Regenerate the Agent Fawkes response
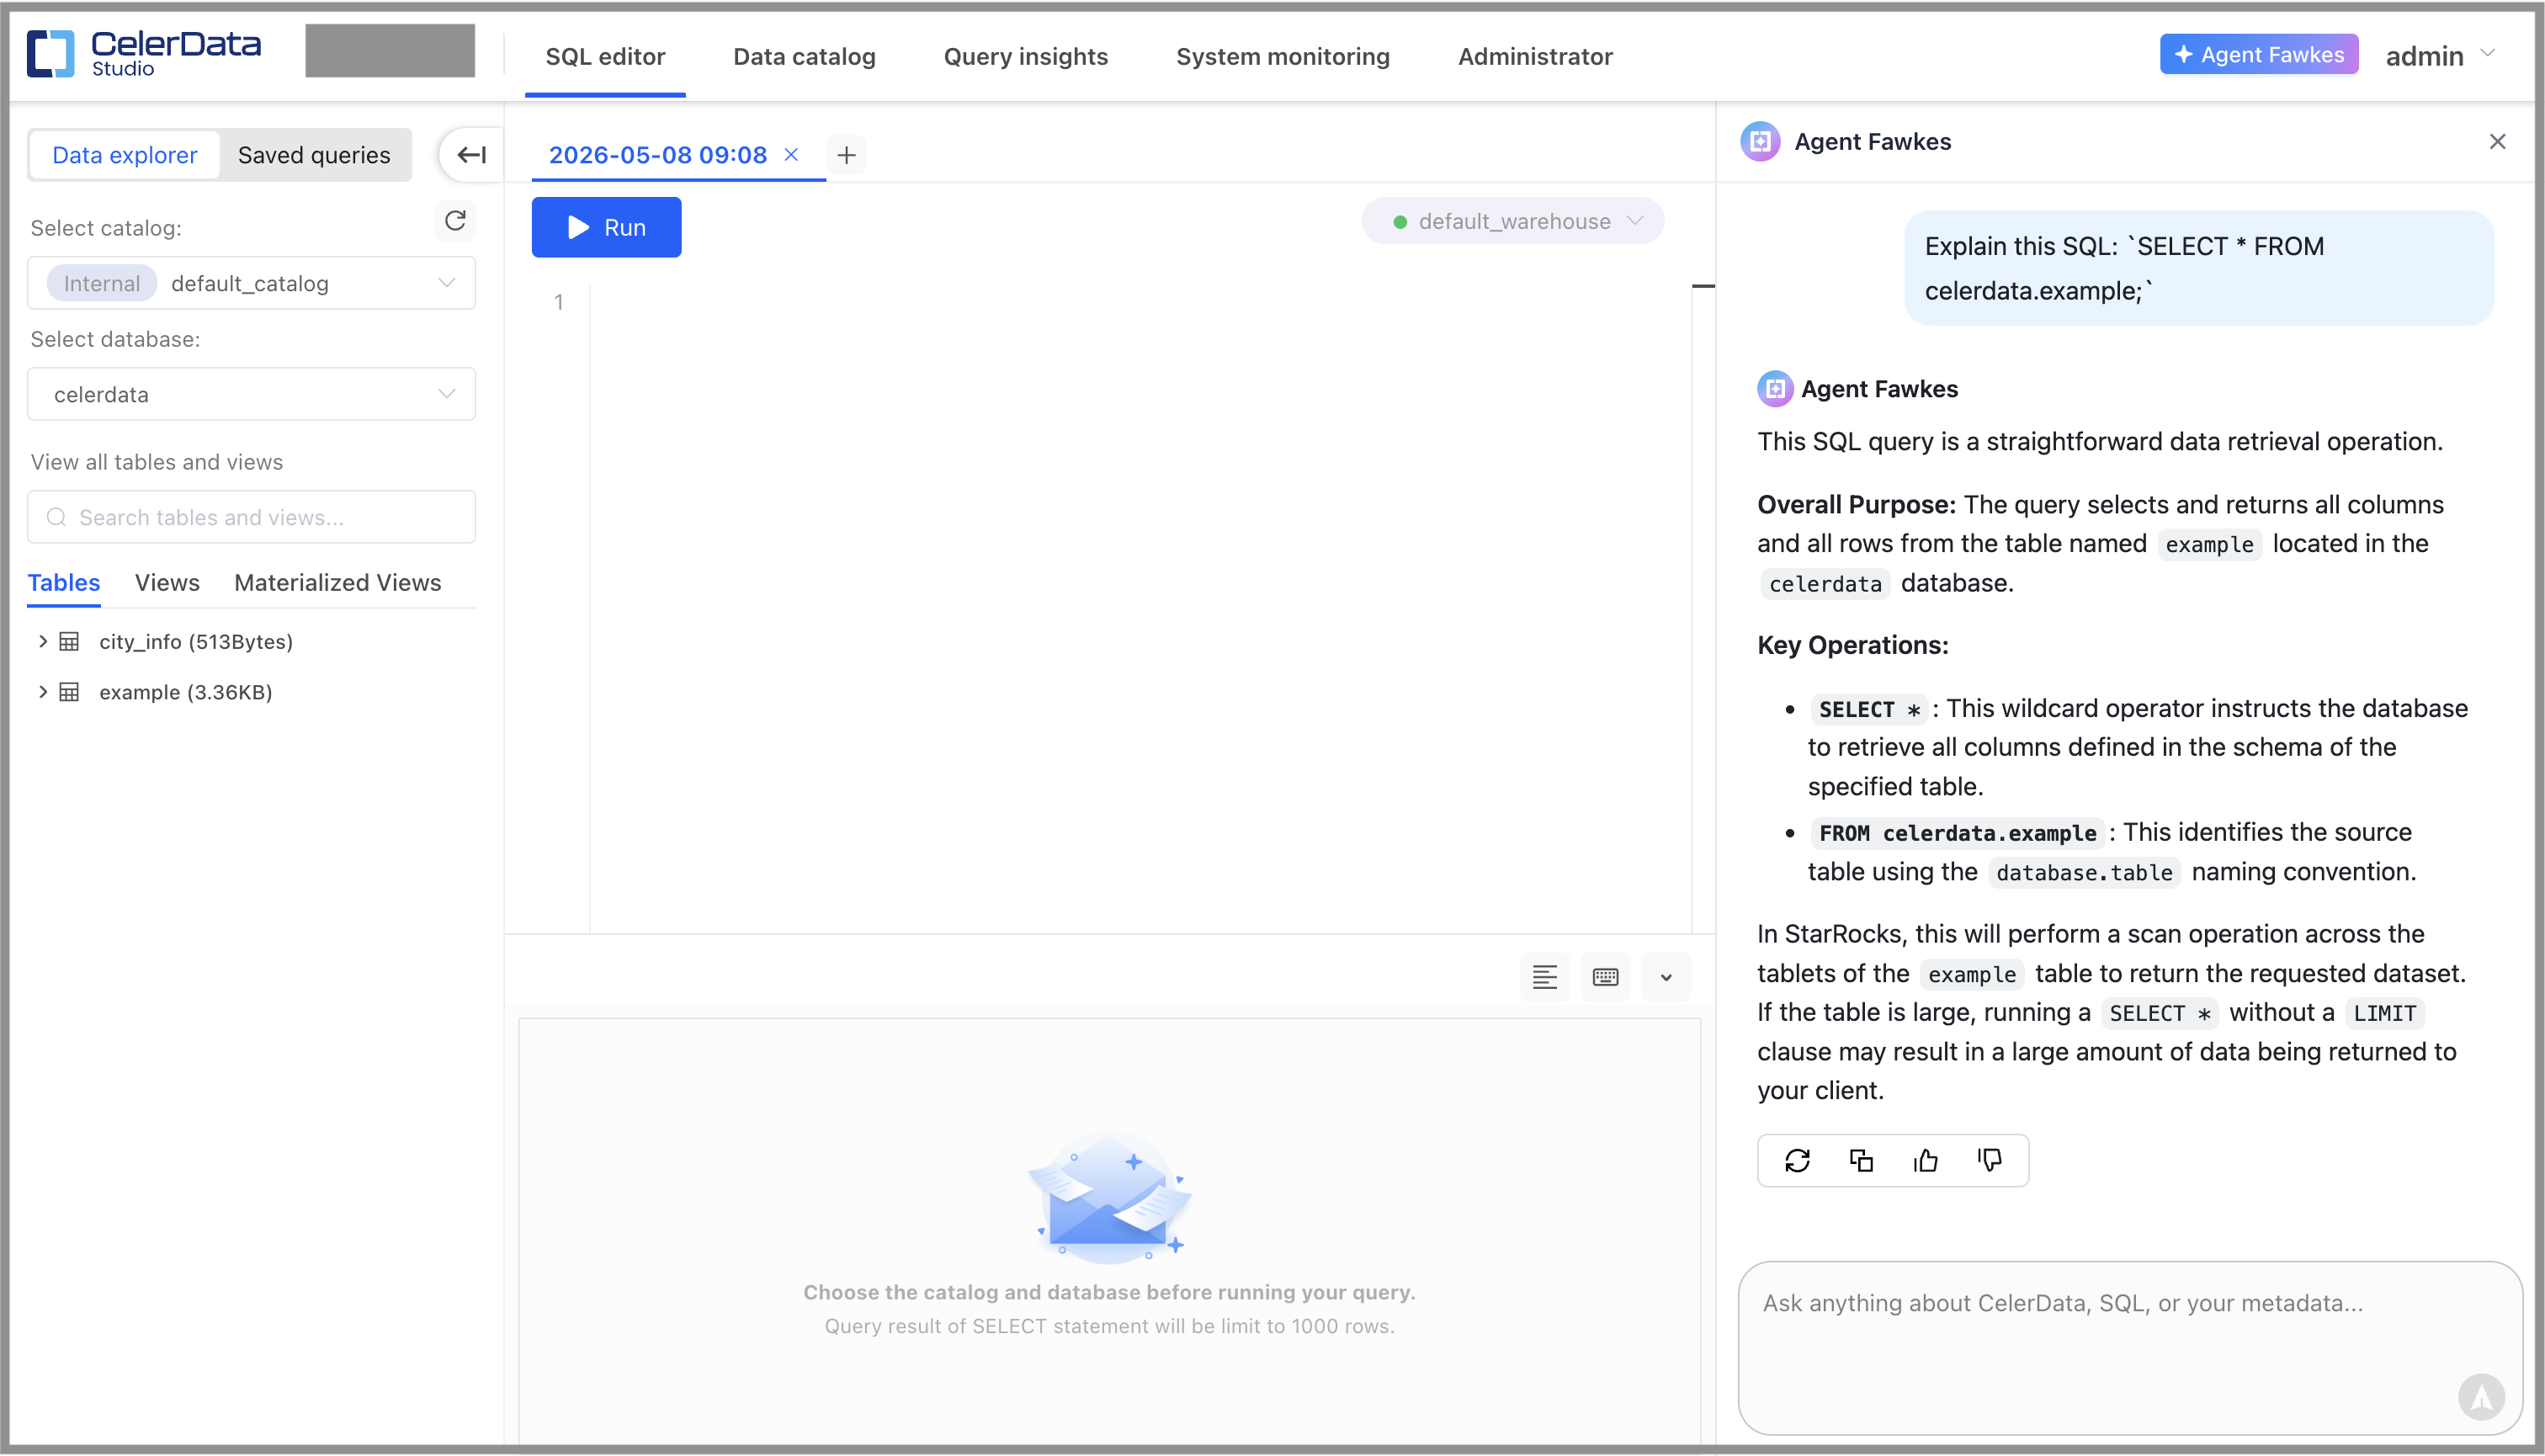Image resolution: width=2545 pixels, height=1456 pixels. (x=1798, y=1160)
